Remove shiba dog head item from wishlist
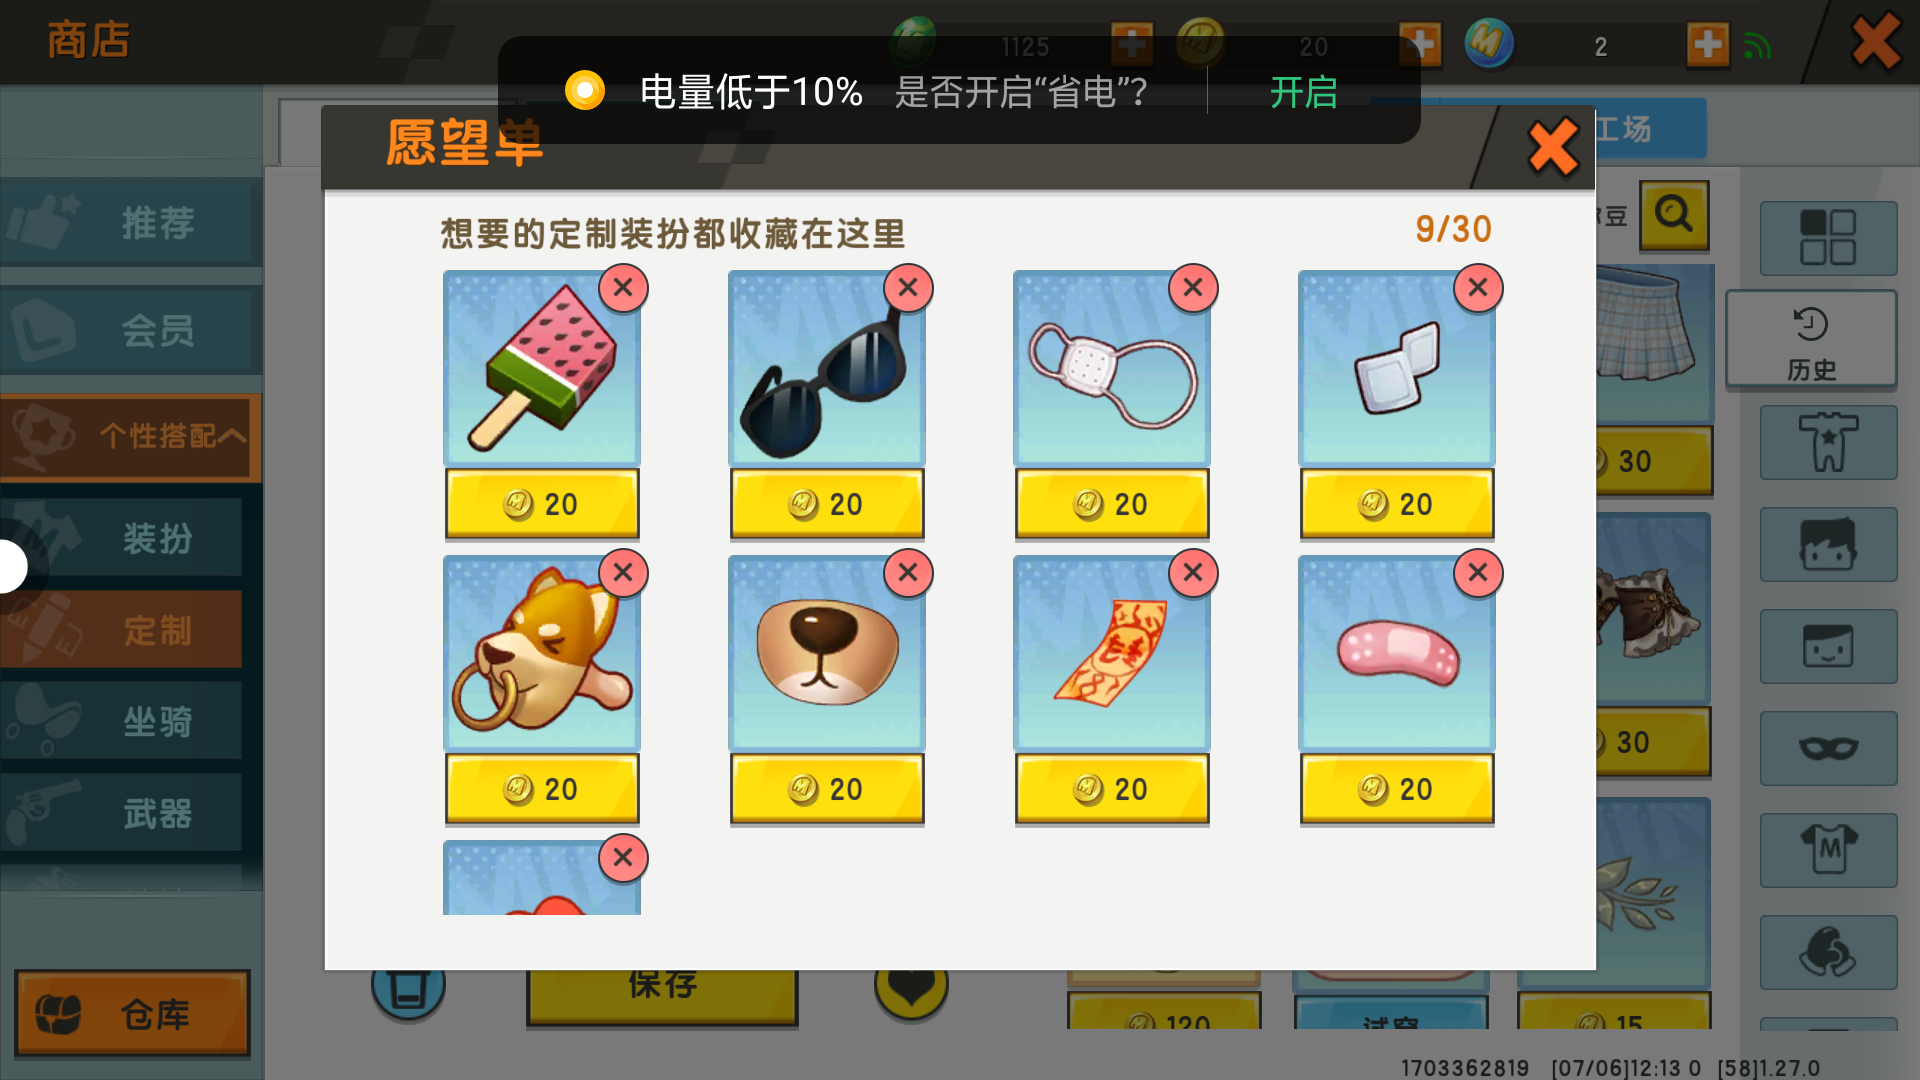The height and width of the screenshot is (1080, 1920). 623,573
